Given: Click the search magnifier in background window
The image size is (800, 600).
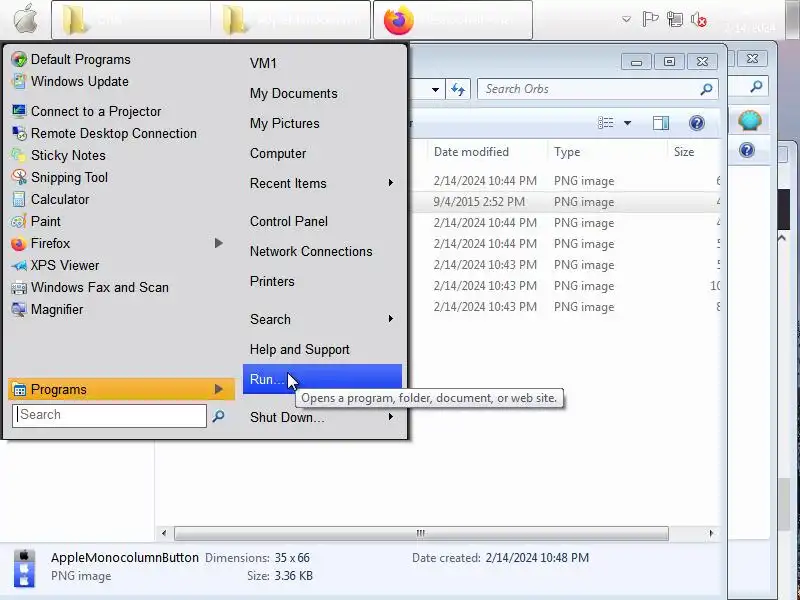Looking at the screenshot, I should click(756, 86).
